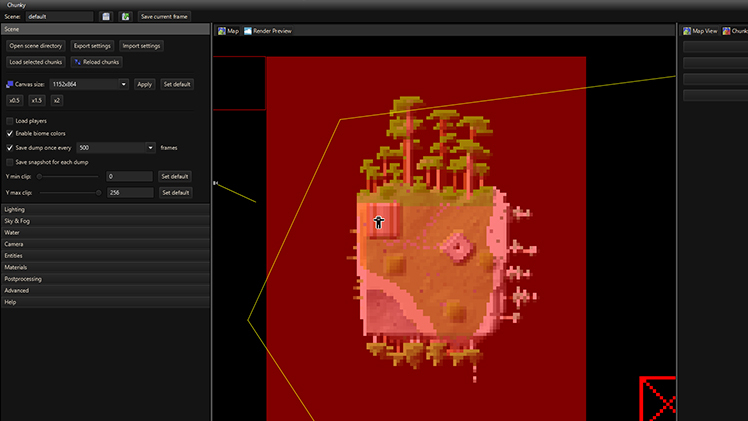
Task: Expand the Lighting section
Action: coord(105,209)
